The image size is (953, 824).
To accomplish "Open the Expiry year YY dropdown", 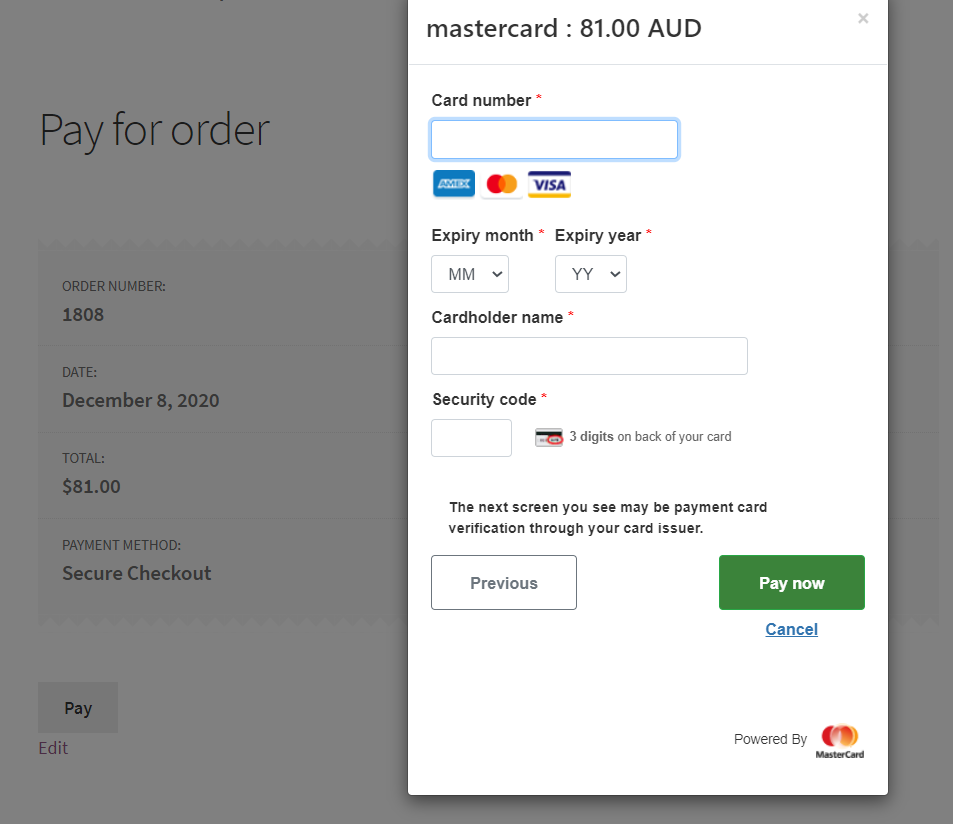I will coord(590,273).
